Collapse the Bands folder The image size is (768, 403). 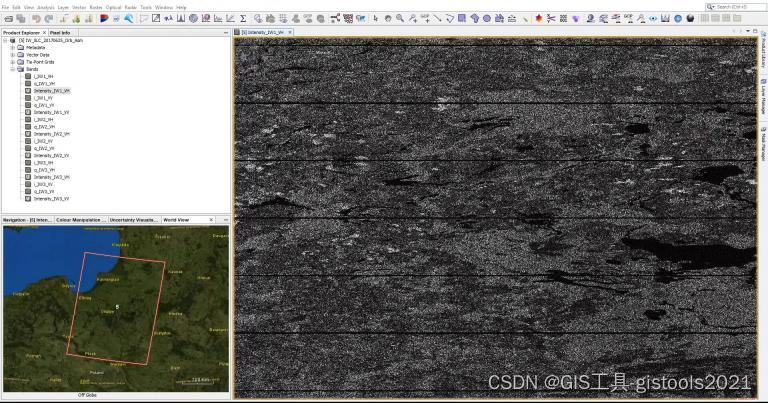click(13, 70)
